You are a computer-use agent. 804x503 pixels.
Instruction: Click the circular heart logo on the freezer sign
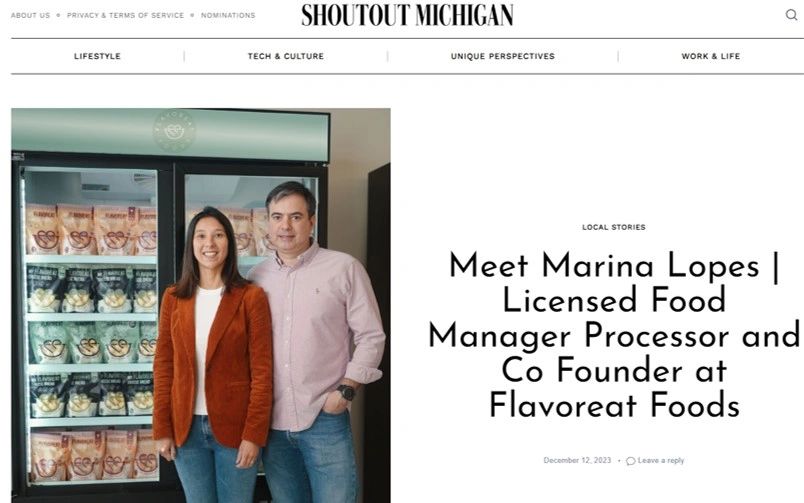174,130
